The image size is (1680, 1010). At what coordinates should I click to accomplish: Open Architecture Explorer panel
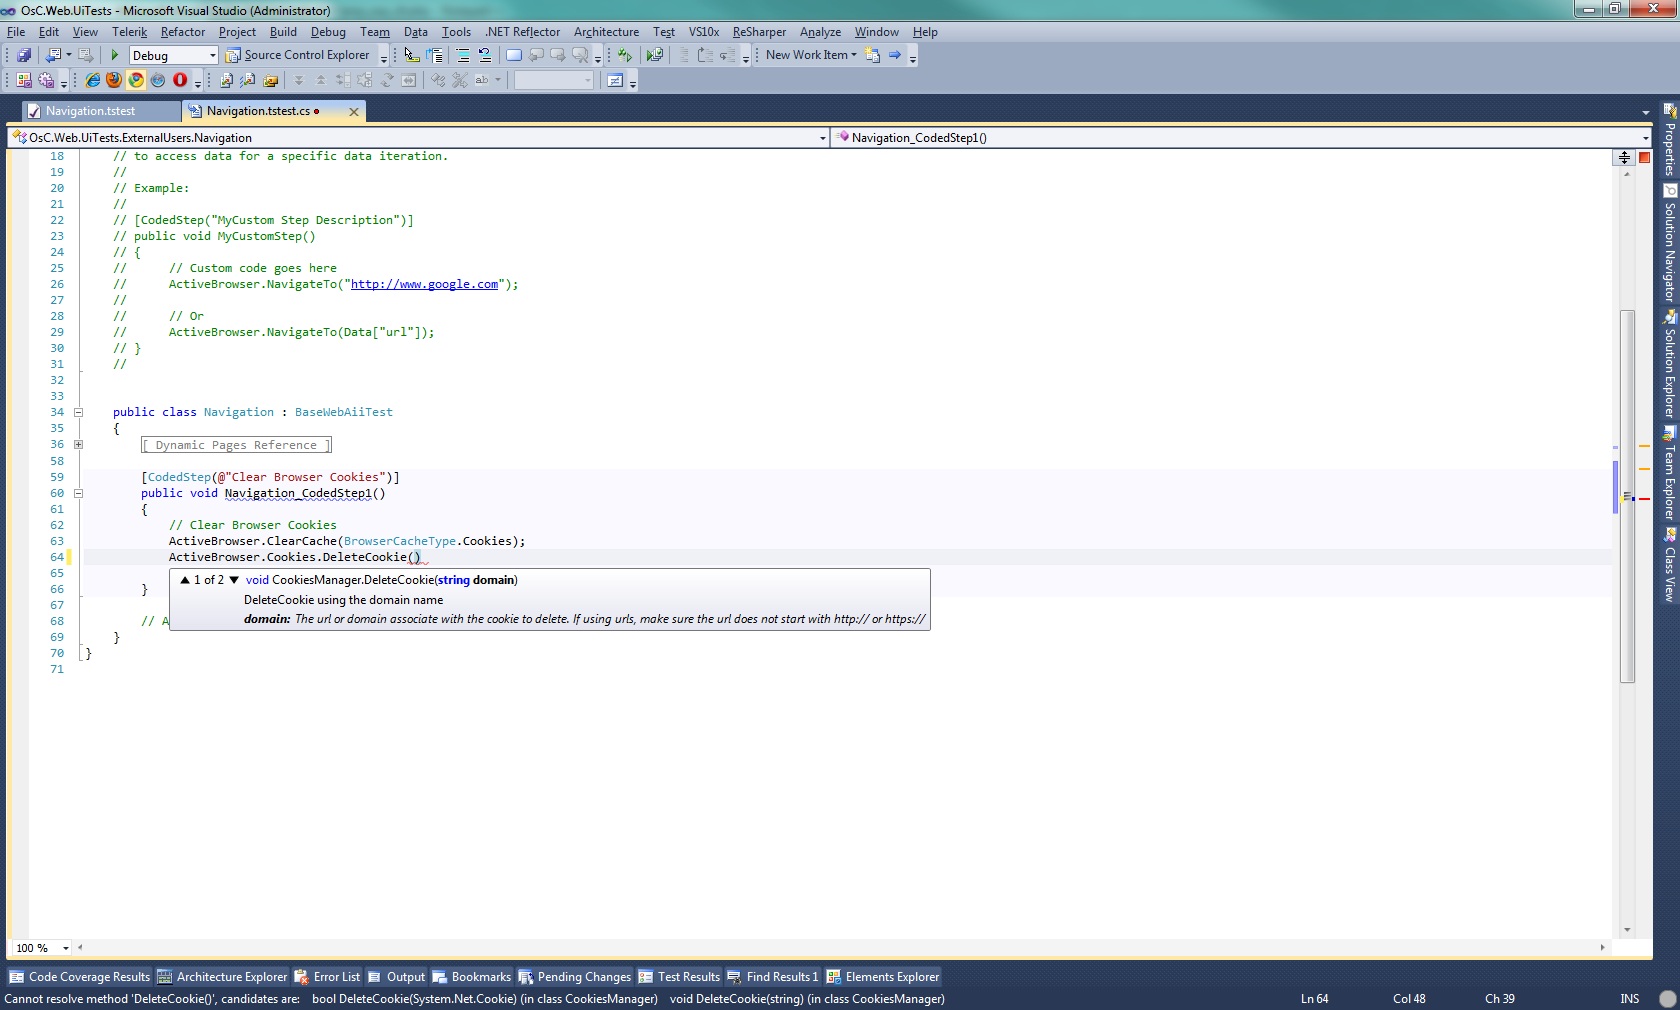tap(222, 977)
